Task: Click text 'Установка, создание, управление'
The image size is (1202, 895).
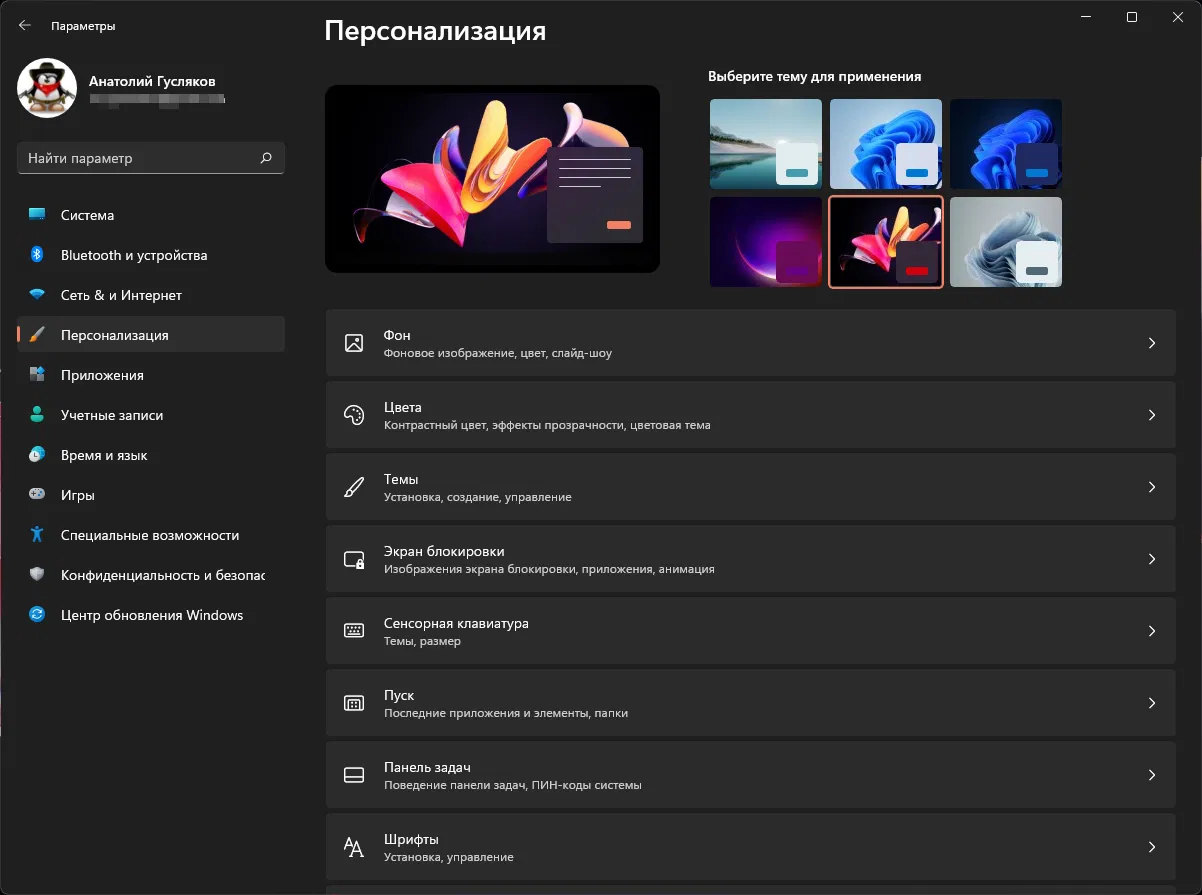Action: click(x=478, y=497)
